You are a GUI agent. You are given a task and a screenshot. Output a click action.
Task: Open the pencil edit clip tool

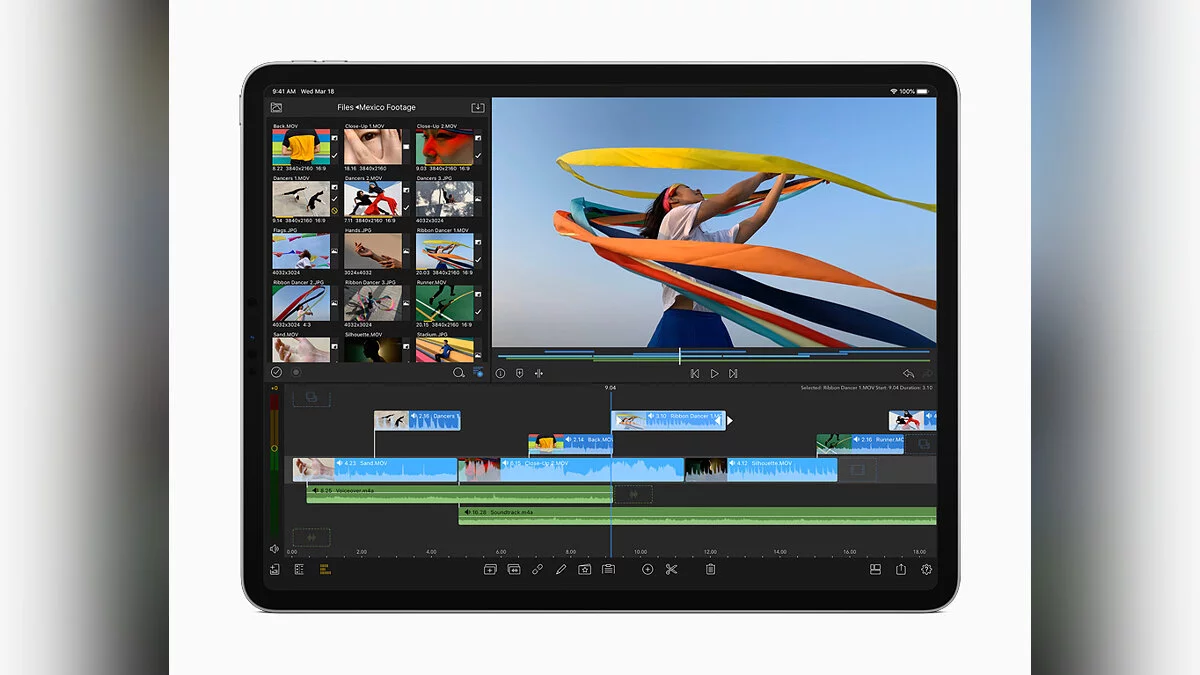coord(561,569)
